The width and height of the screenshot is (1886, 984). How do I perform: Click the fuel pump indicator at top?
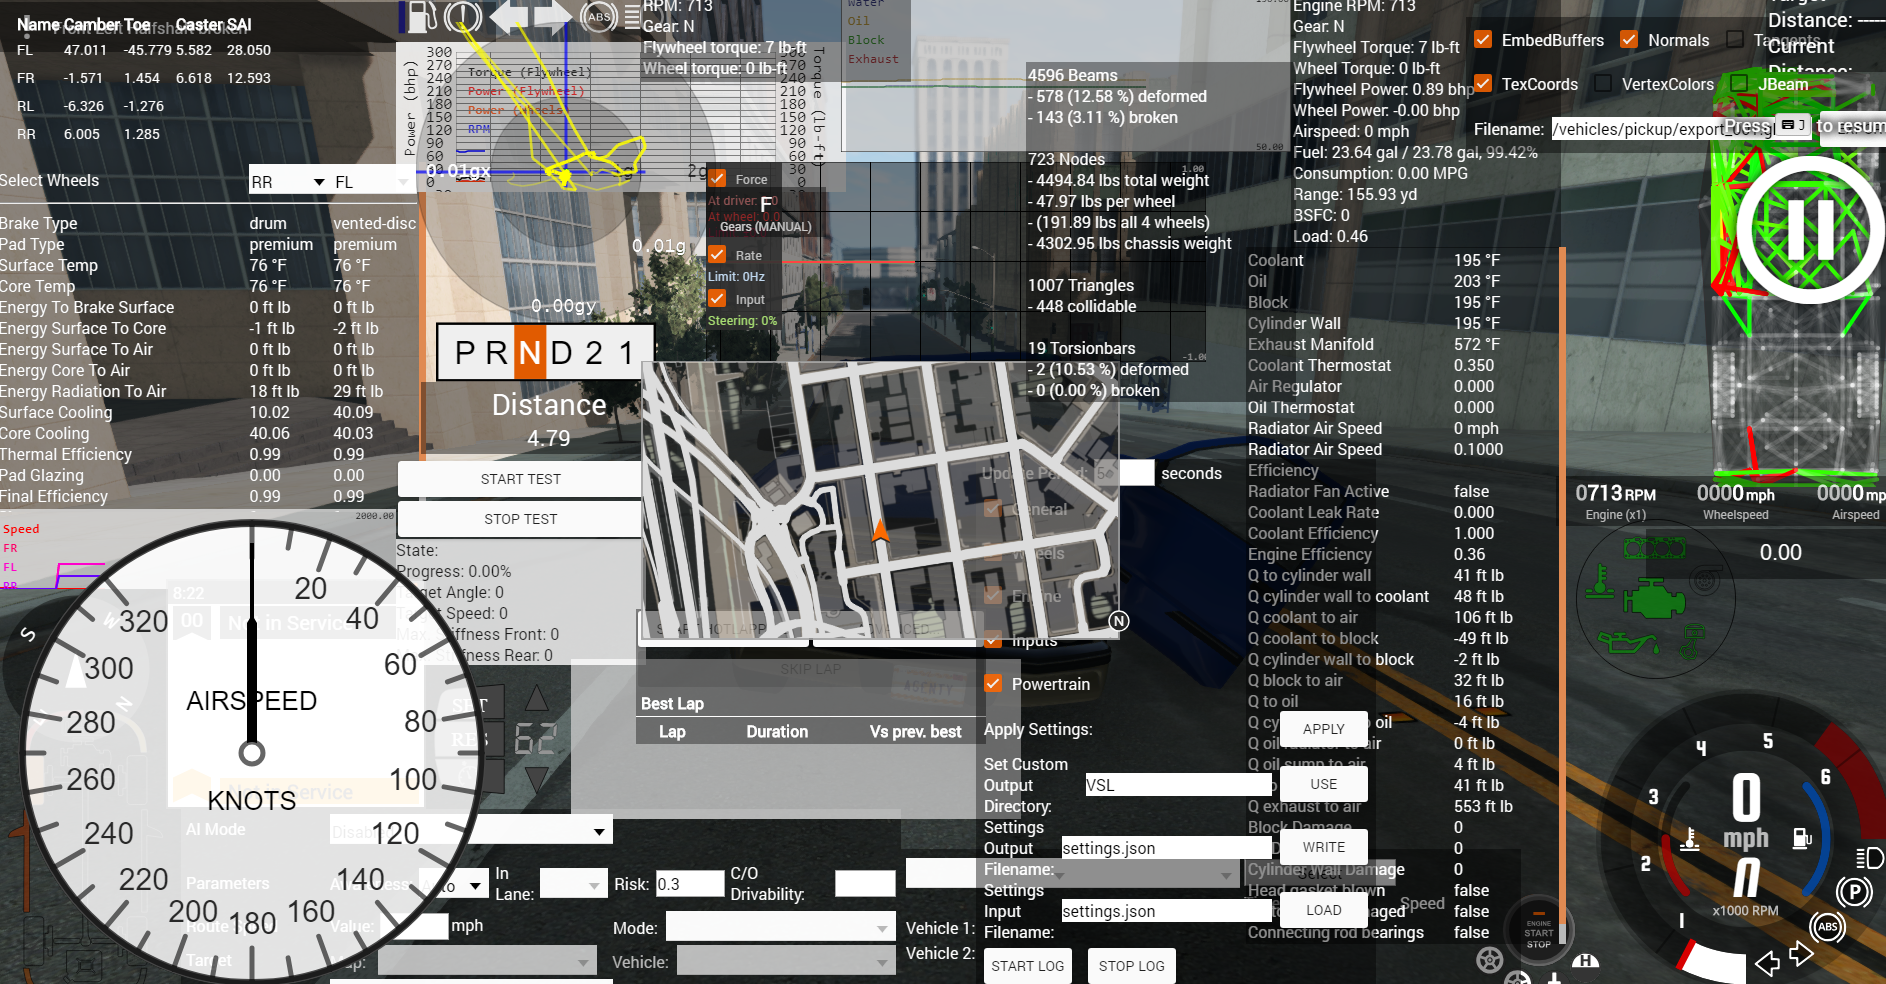click(421, 15)
